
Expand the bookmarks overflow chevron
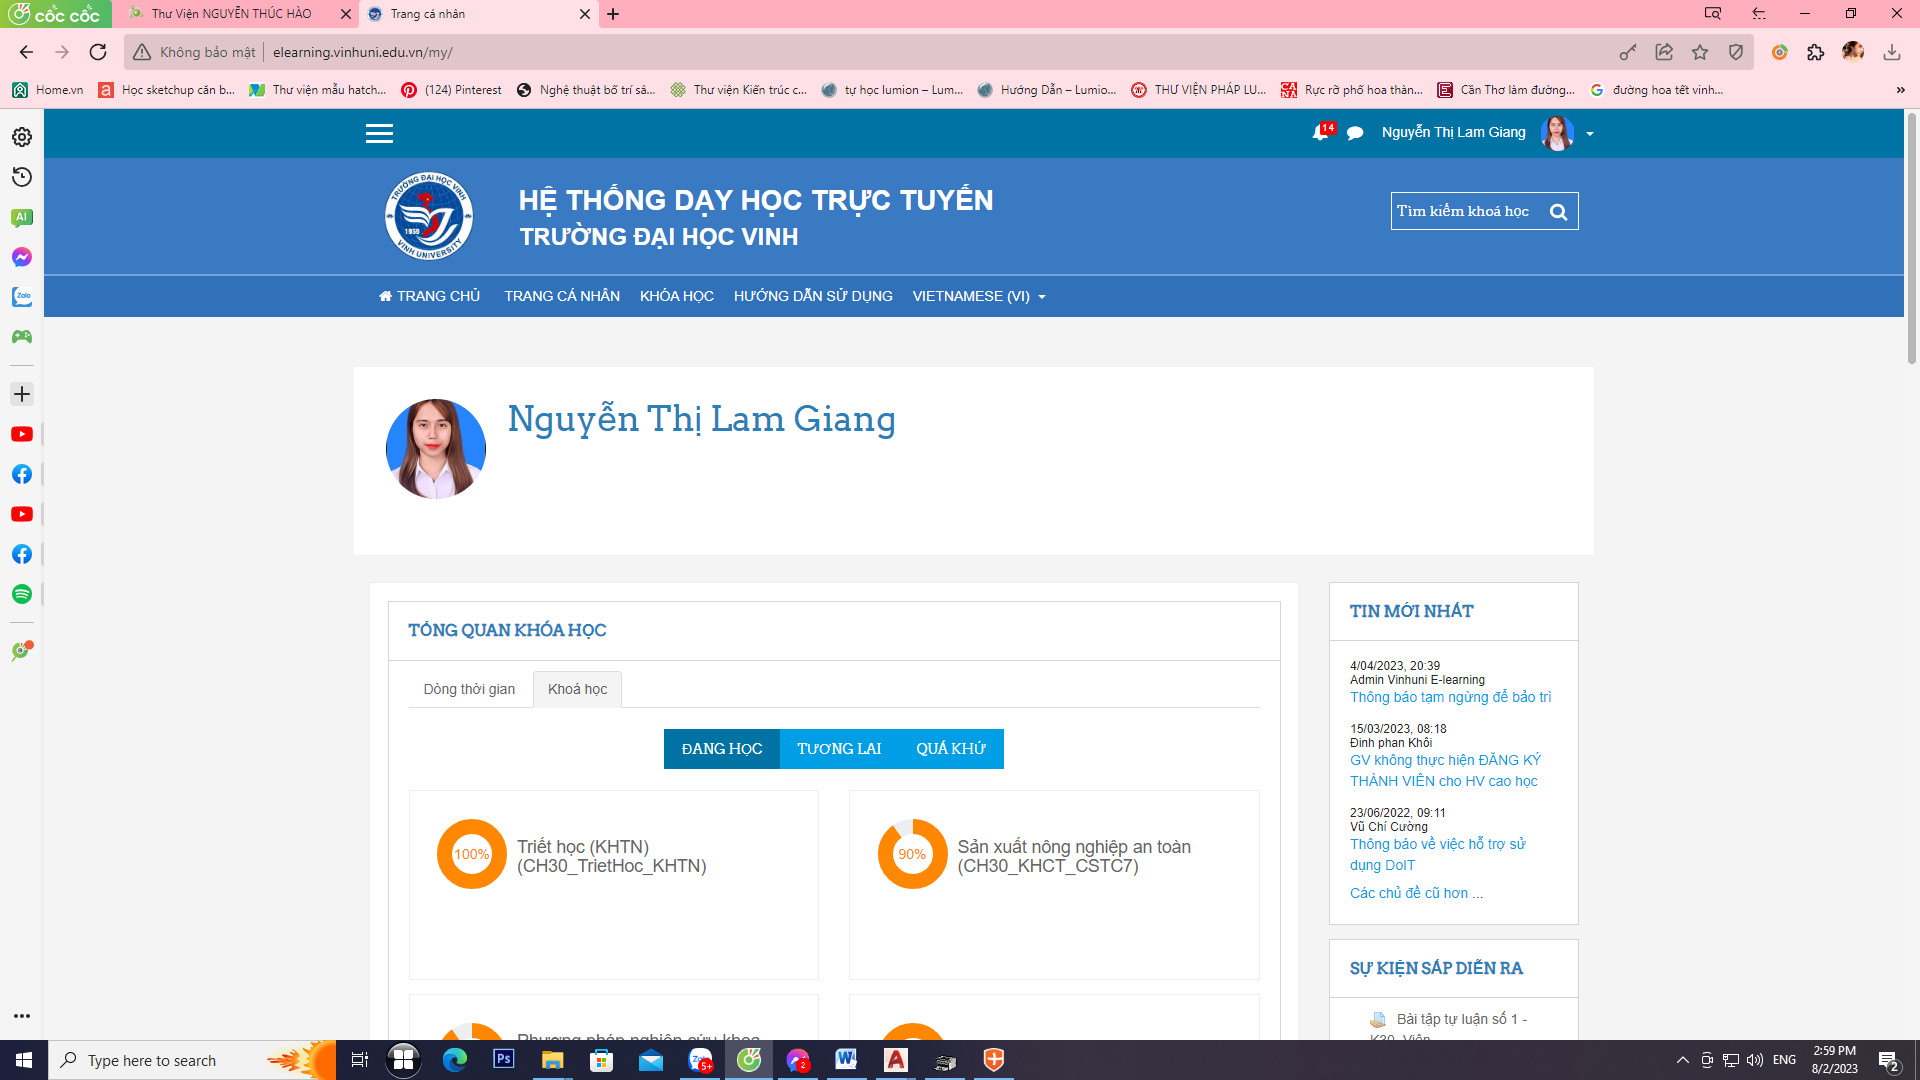pyautogui.click(x=1900, y=90)
